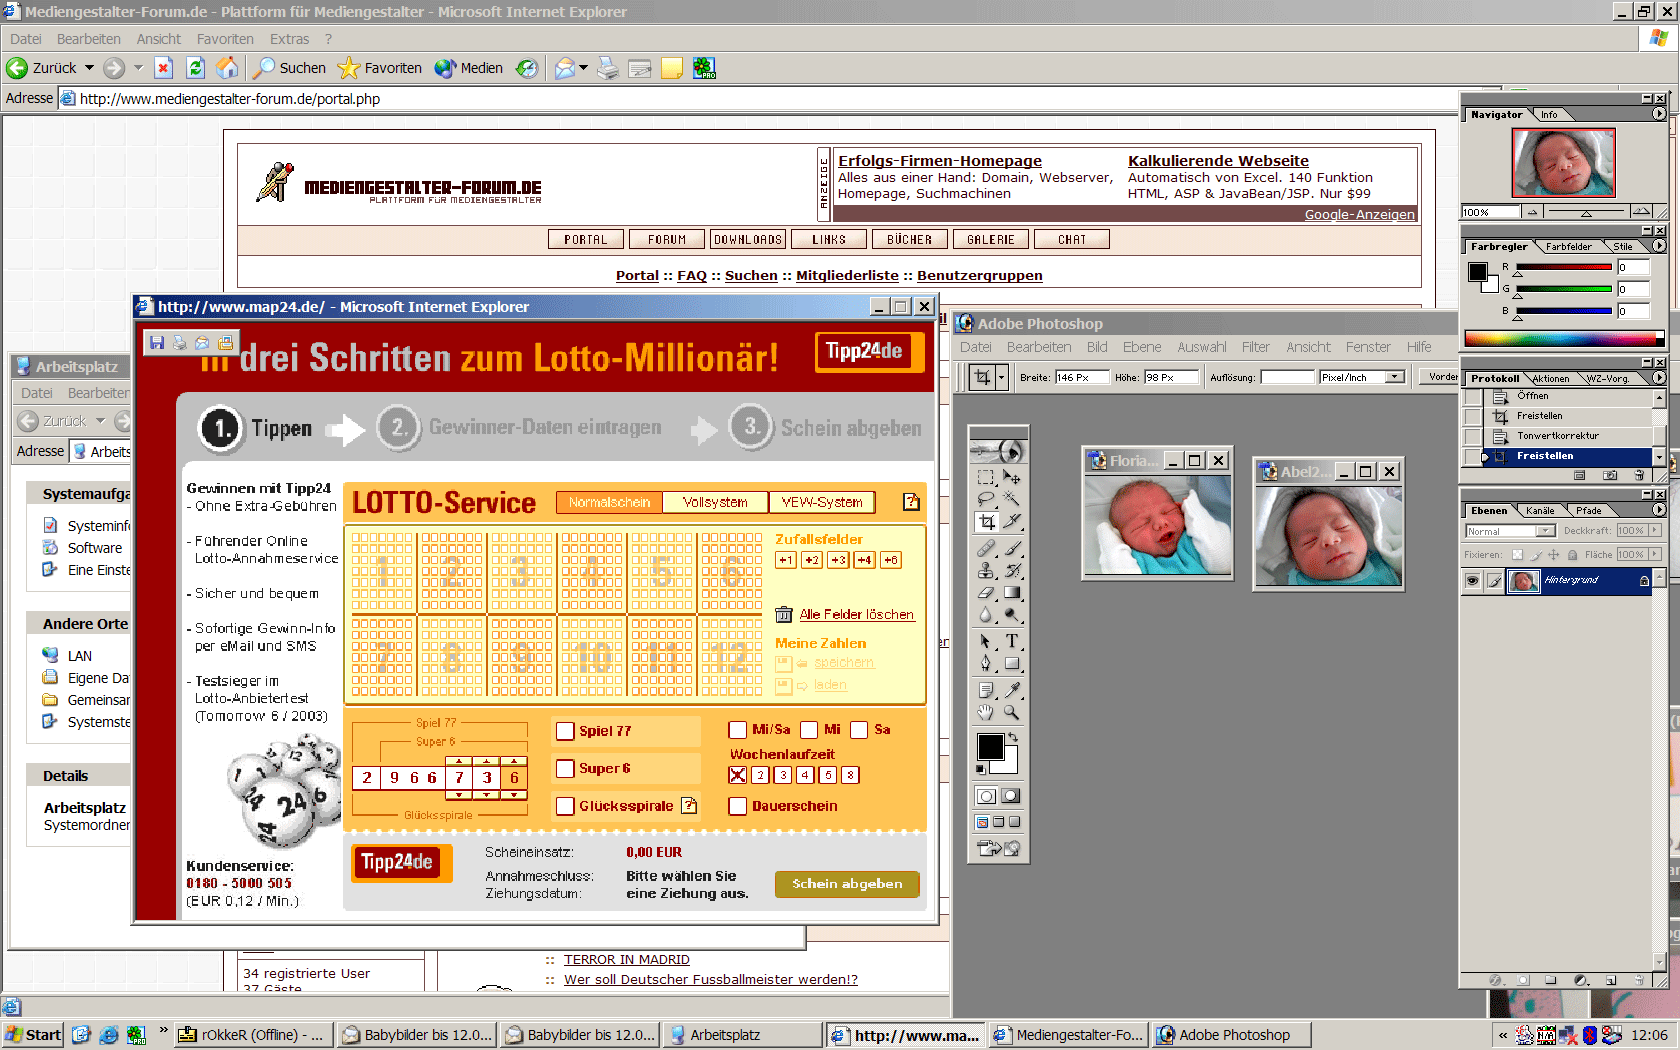Select the Type tool in toolbox

(x=1012, y=641)
